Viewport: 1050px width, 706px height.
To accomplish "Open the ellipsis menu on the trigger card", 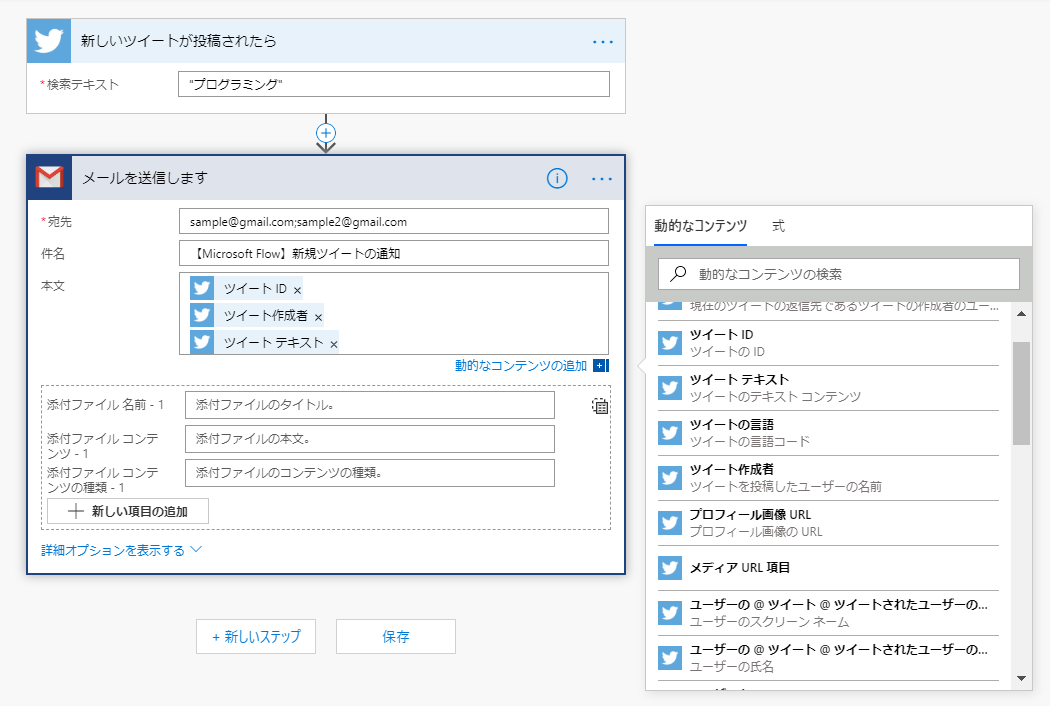I will click(602, 41).
